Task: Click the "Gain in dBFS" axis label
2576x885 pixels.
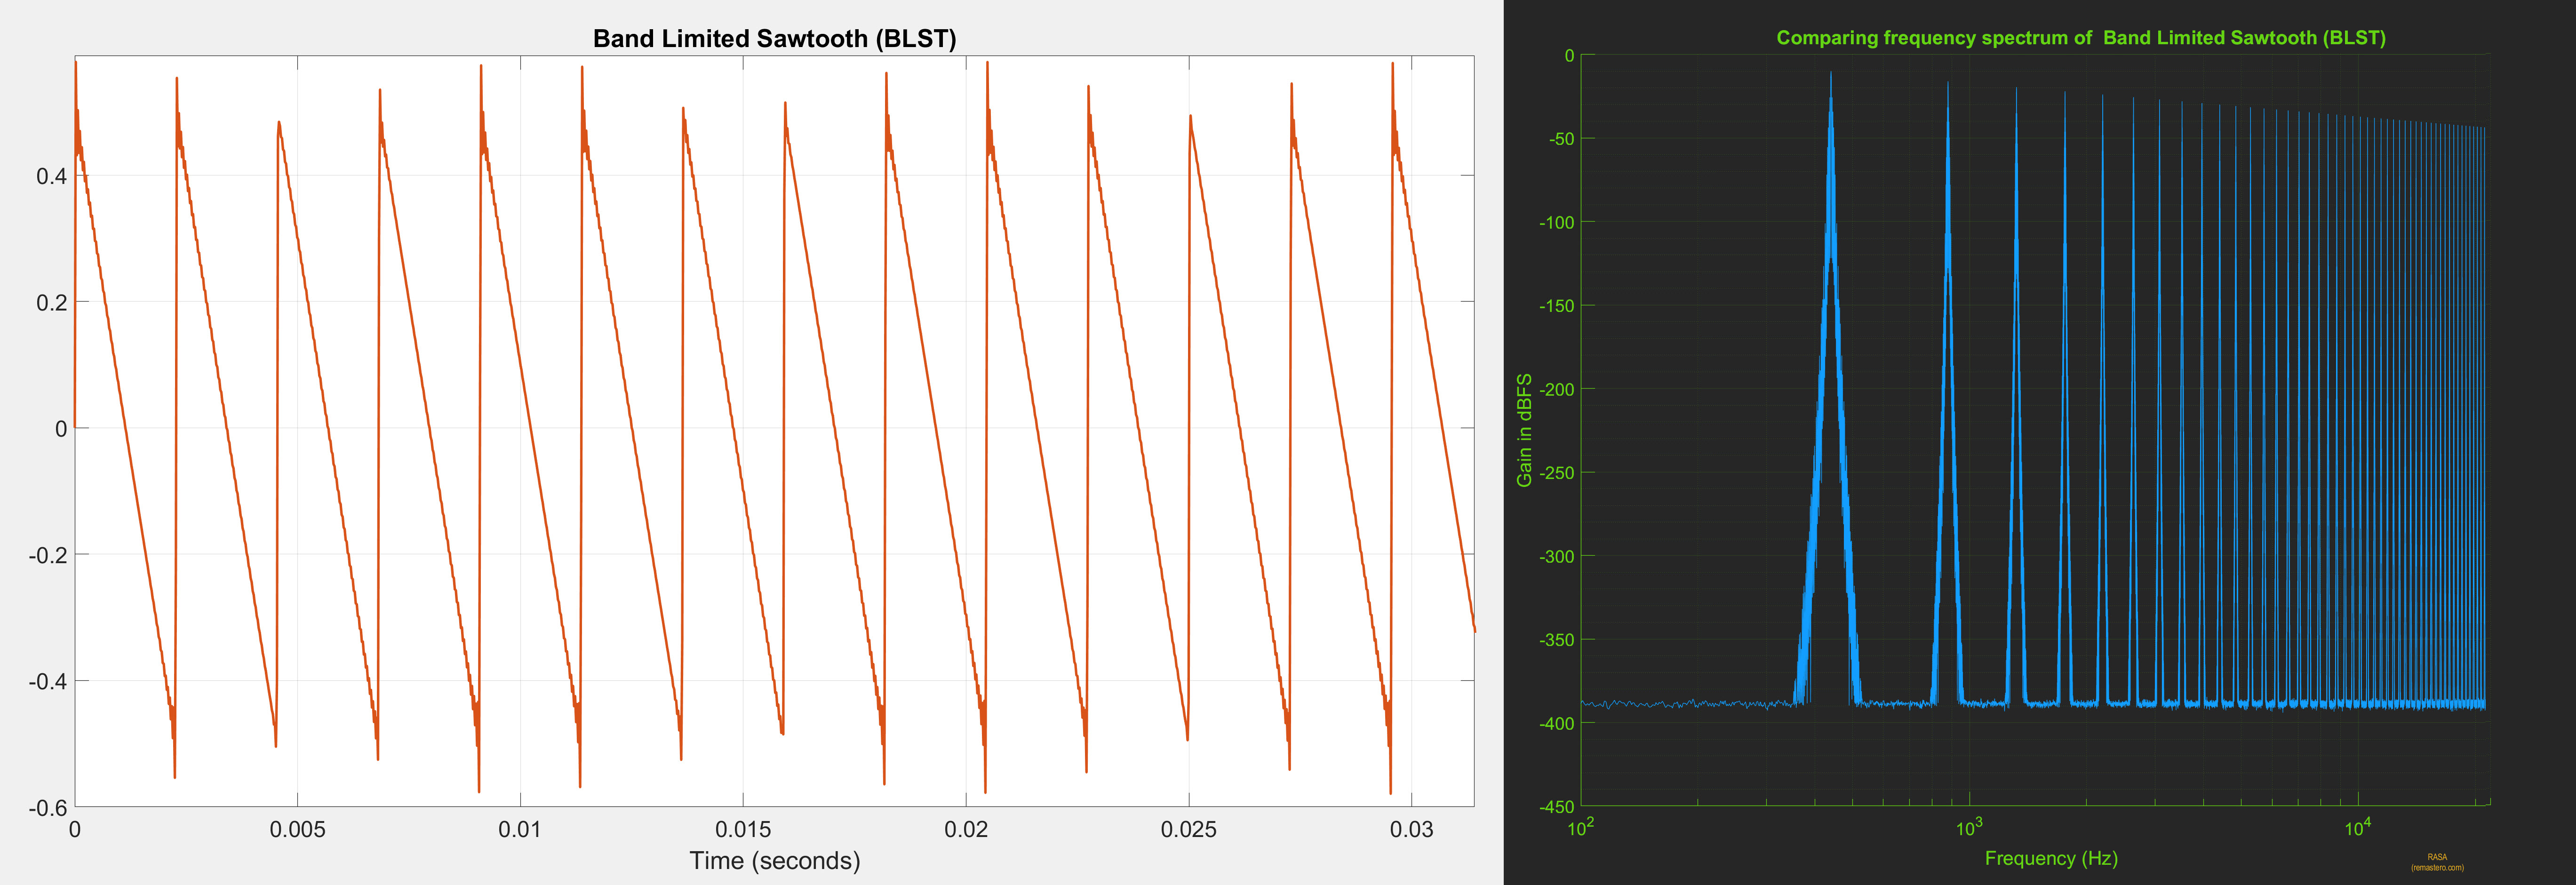Action: pos(1524,430)
